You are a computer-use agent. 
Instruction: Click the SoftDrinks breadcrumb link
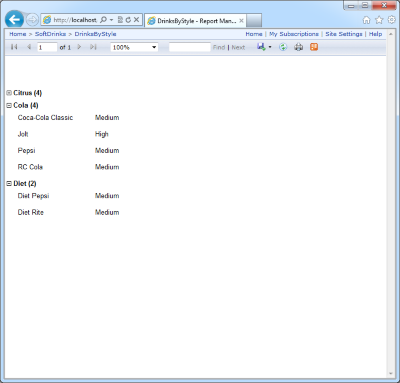tap(50, 34)
